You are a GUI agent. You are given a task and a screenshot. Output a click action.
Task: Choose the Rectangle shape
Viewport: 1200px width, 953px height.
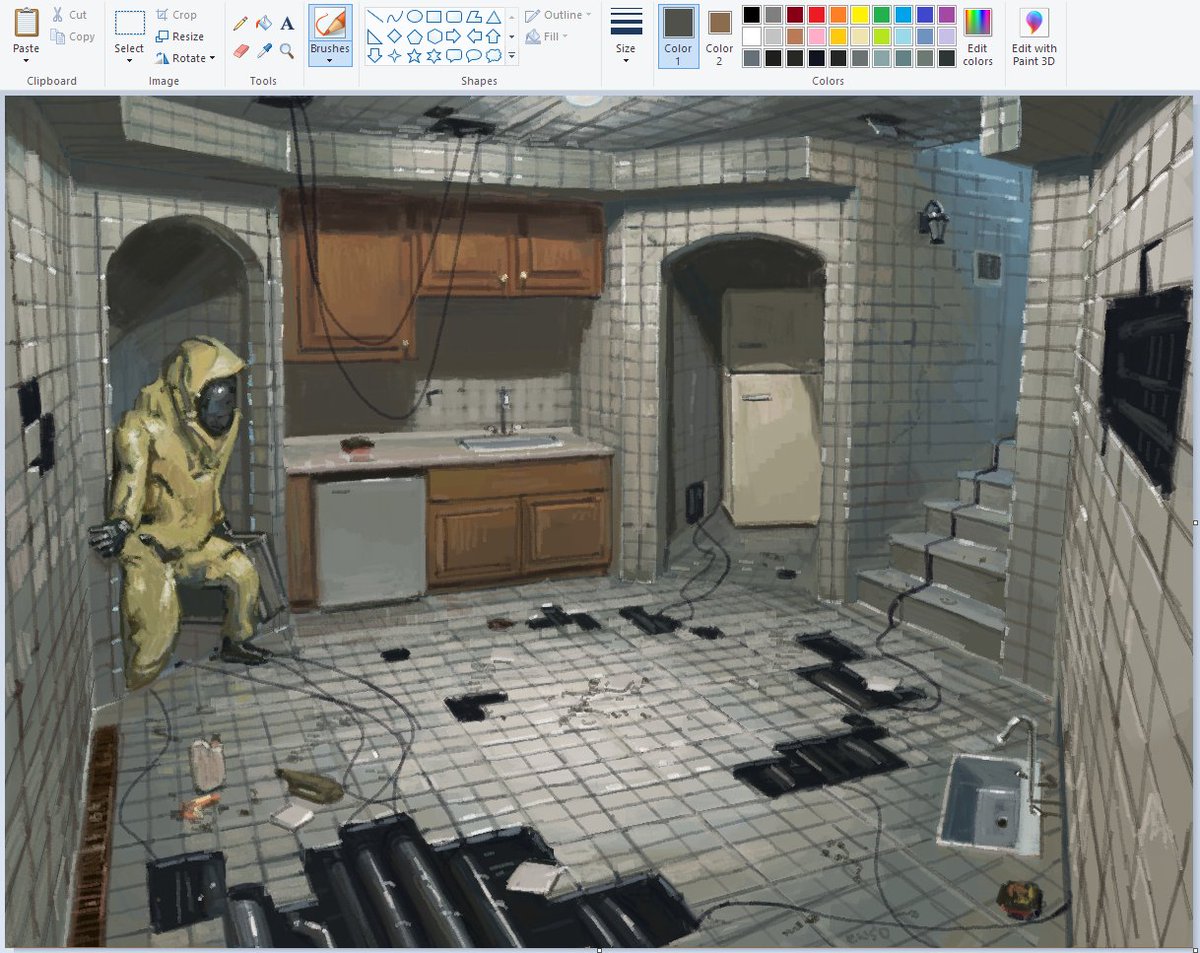click(434, 16)
